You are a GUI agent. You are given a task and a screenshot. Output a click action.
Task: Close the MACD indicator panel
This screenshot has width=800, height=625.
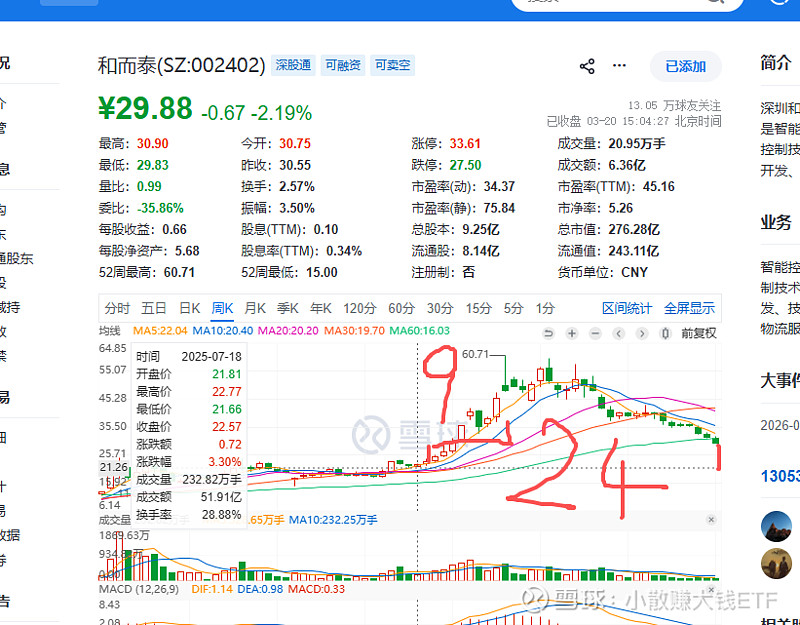point(711,589)
